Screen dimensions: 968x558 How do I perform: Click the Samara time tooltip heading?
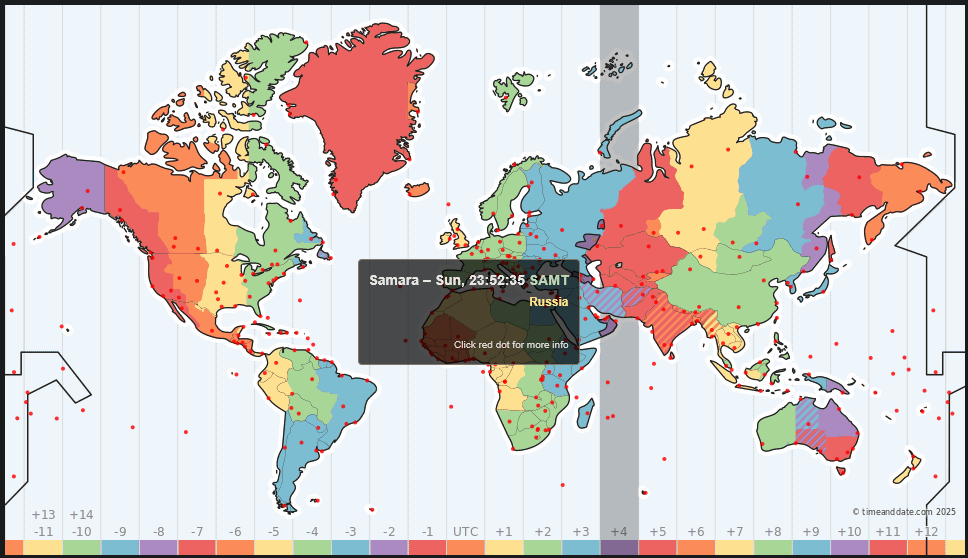469,280
